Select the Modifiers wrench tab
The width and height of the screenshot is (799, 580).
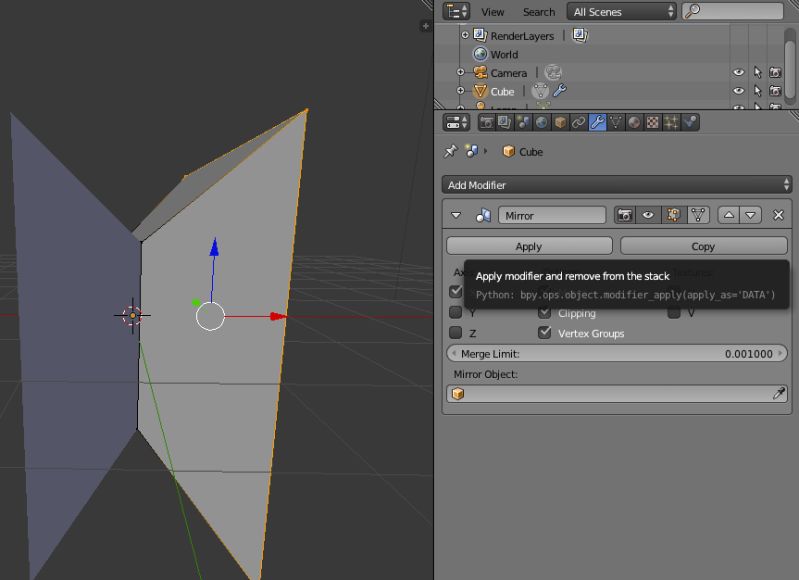597,122
